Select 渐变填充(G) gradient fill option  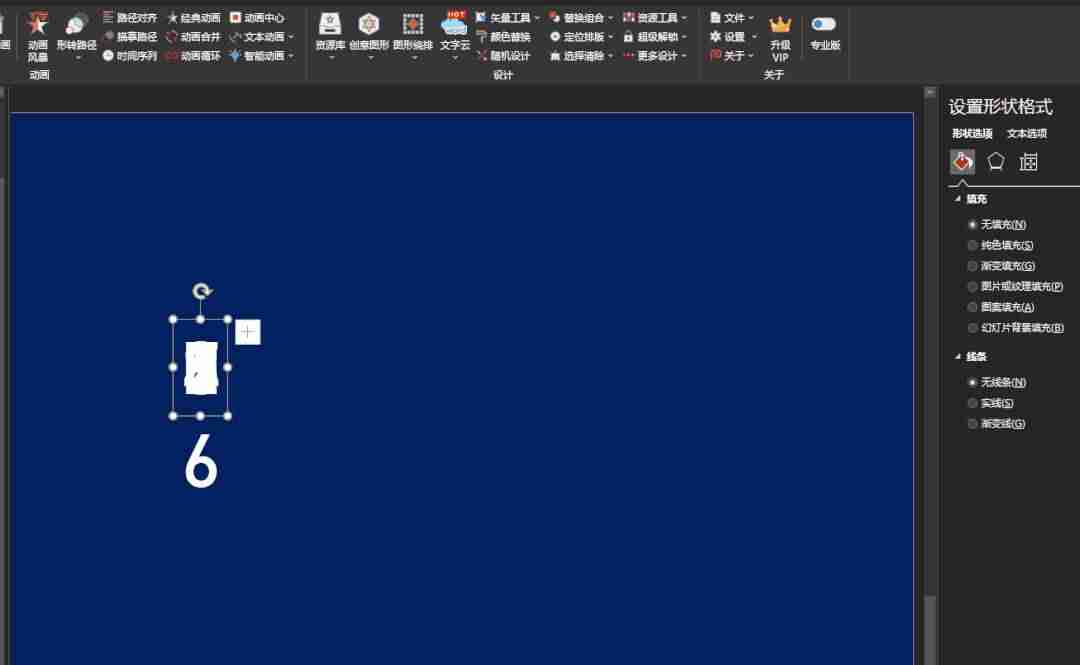click(1001, 266)
